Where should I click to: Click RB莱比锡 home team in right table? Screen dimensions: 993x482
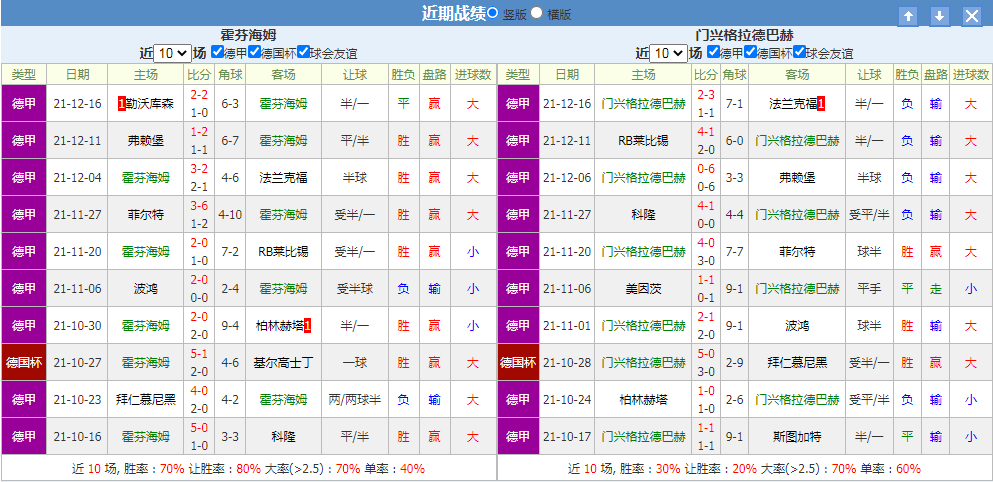click(x=642, y=141)
